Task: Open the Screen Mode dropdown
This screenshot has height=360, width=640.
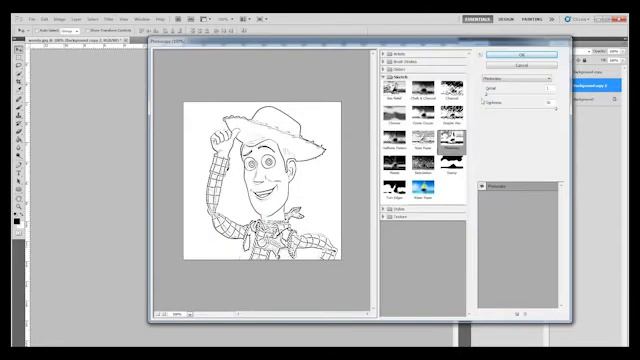Action: click(x=262, y=19)
